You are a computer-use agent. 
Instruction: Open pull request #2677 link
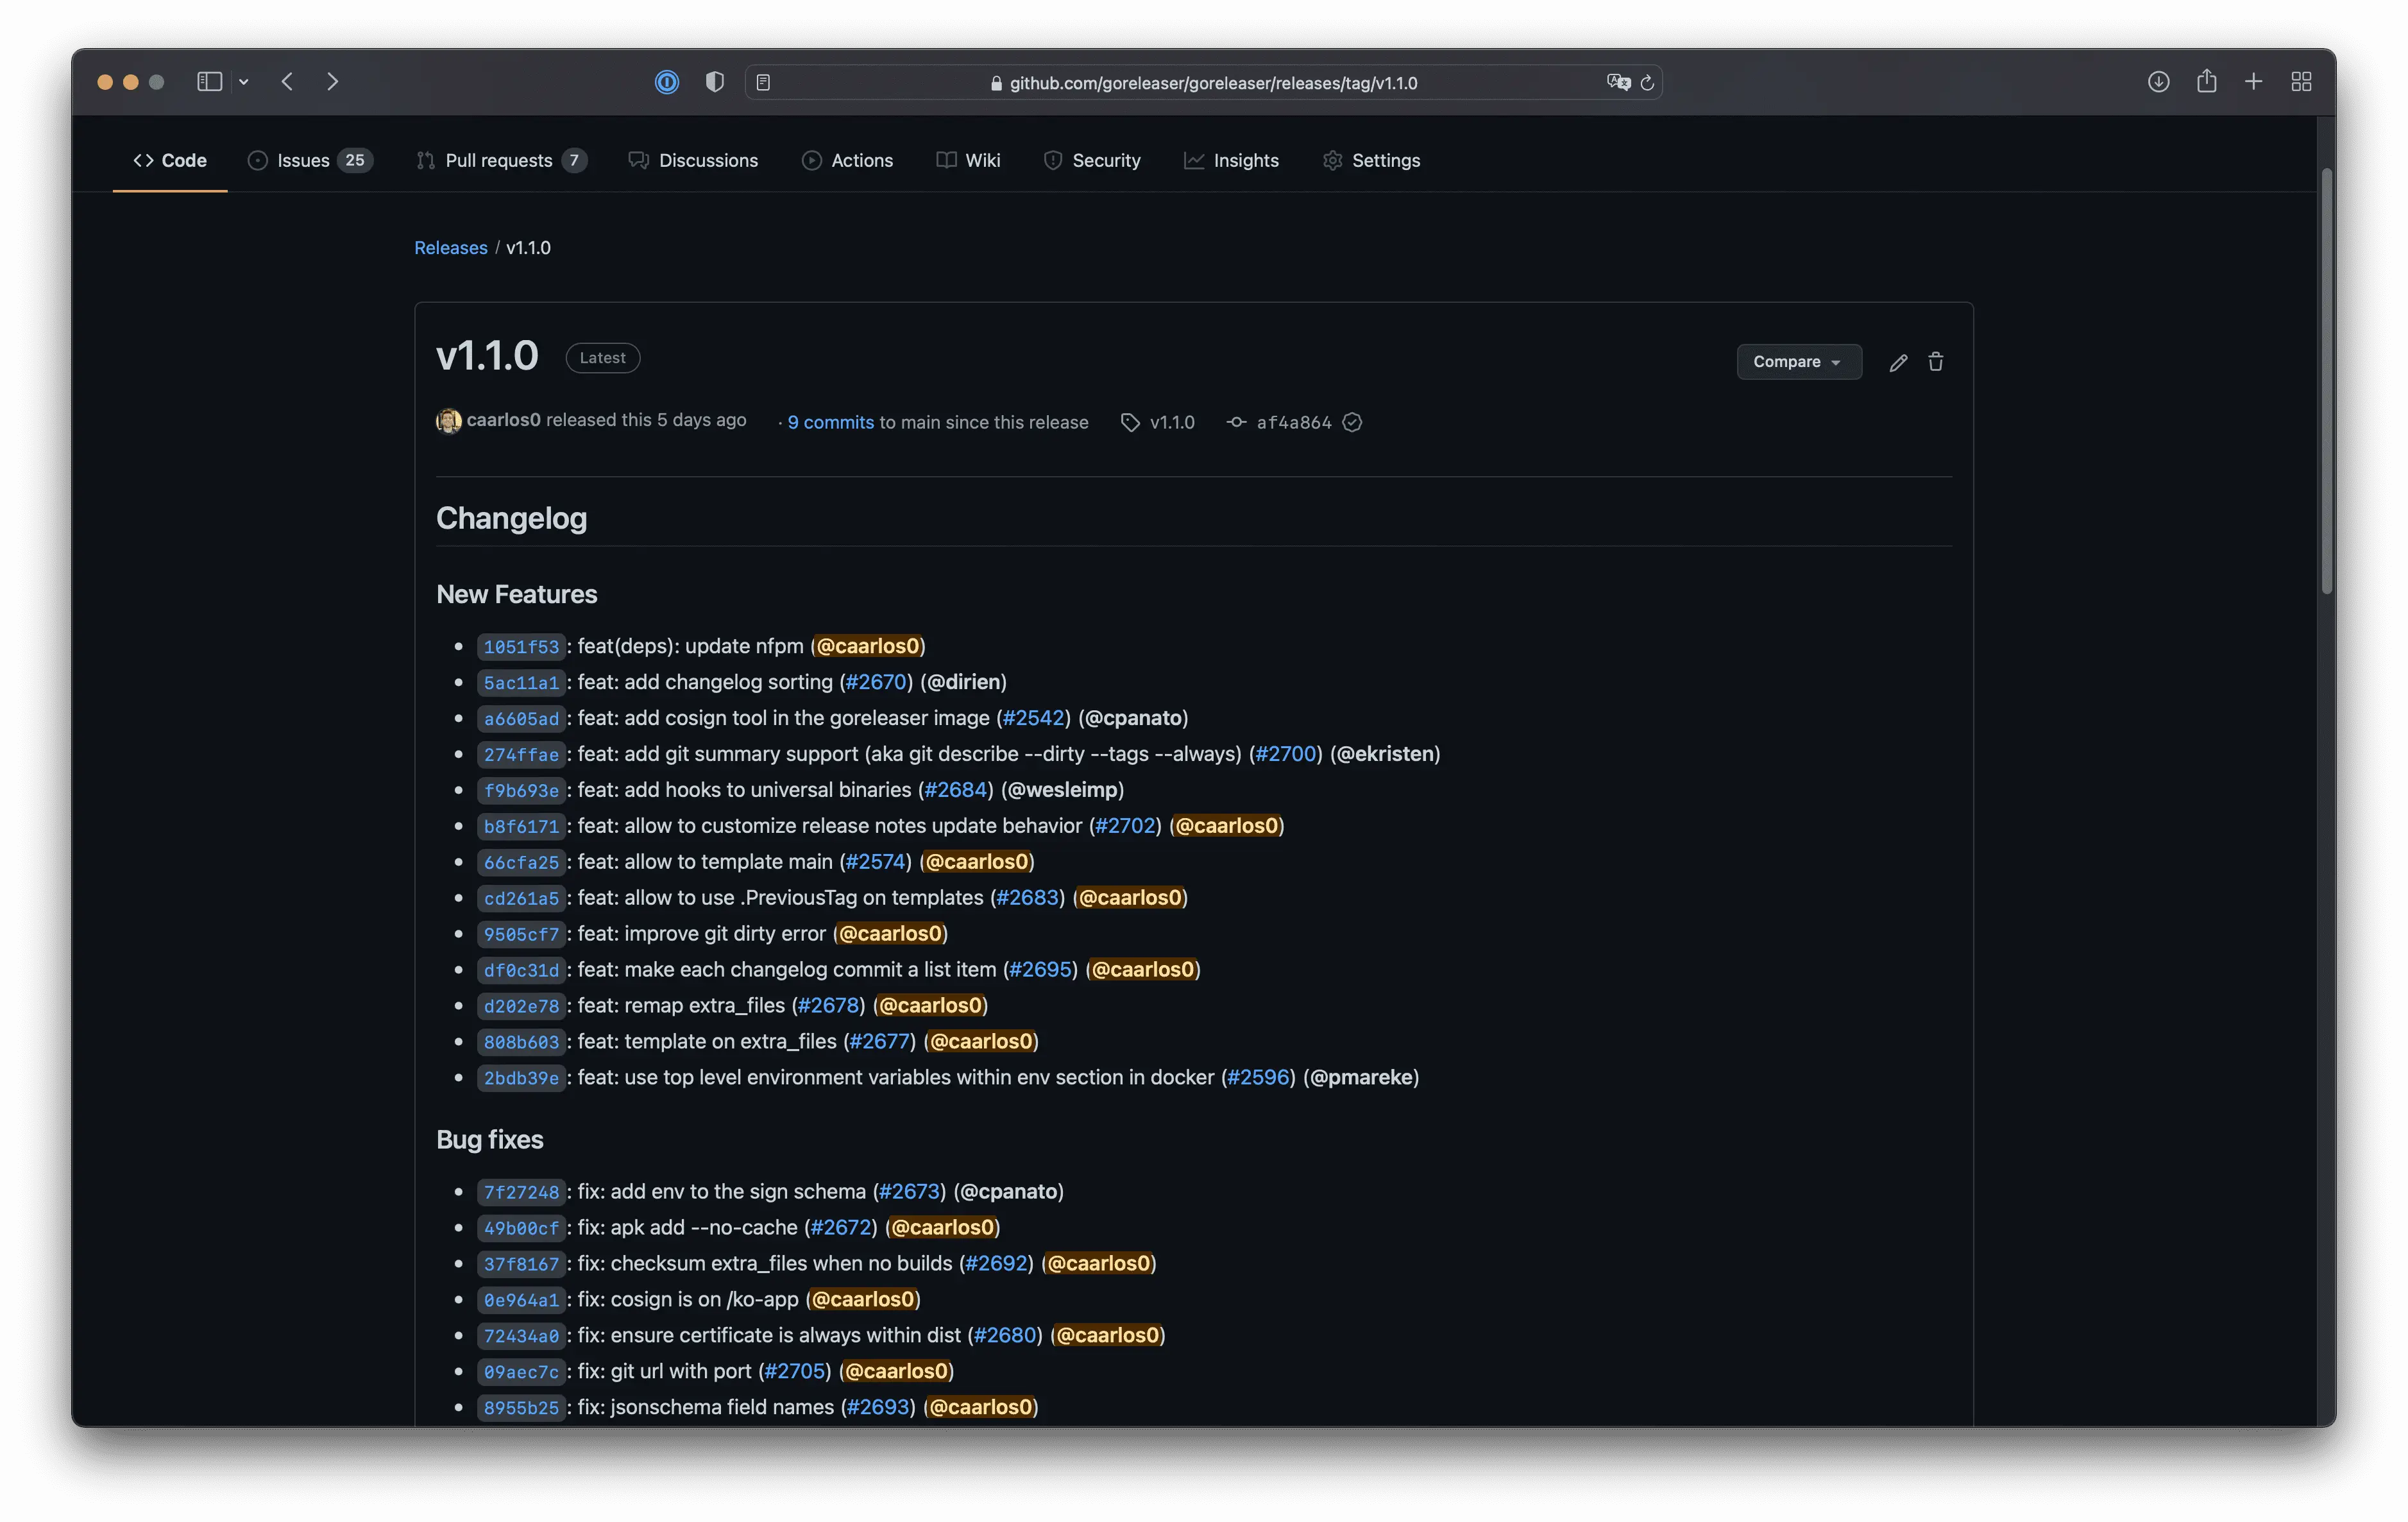click(x=879, y=1042)
